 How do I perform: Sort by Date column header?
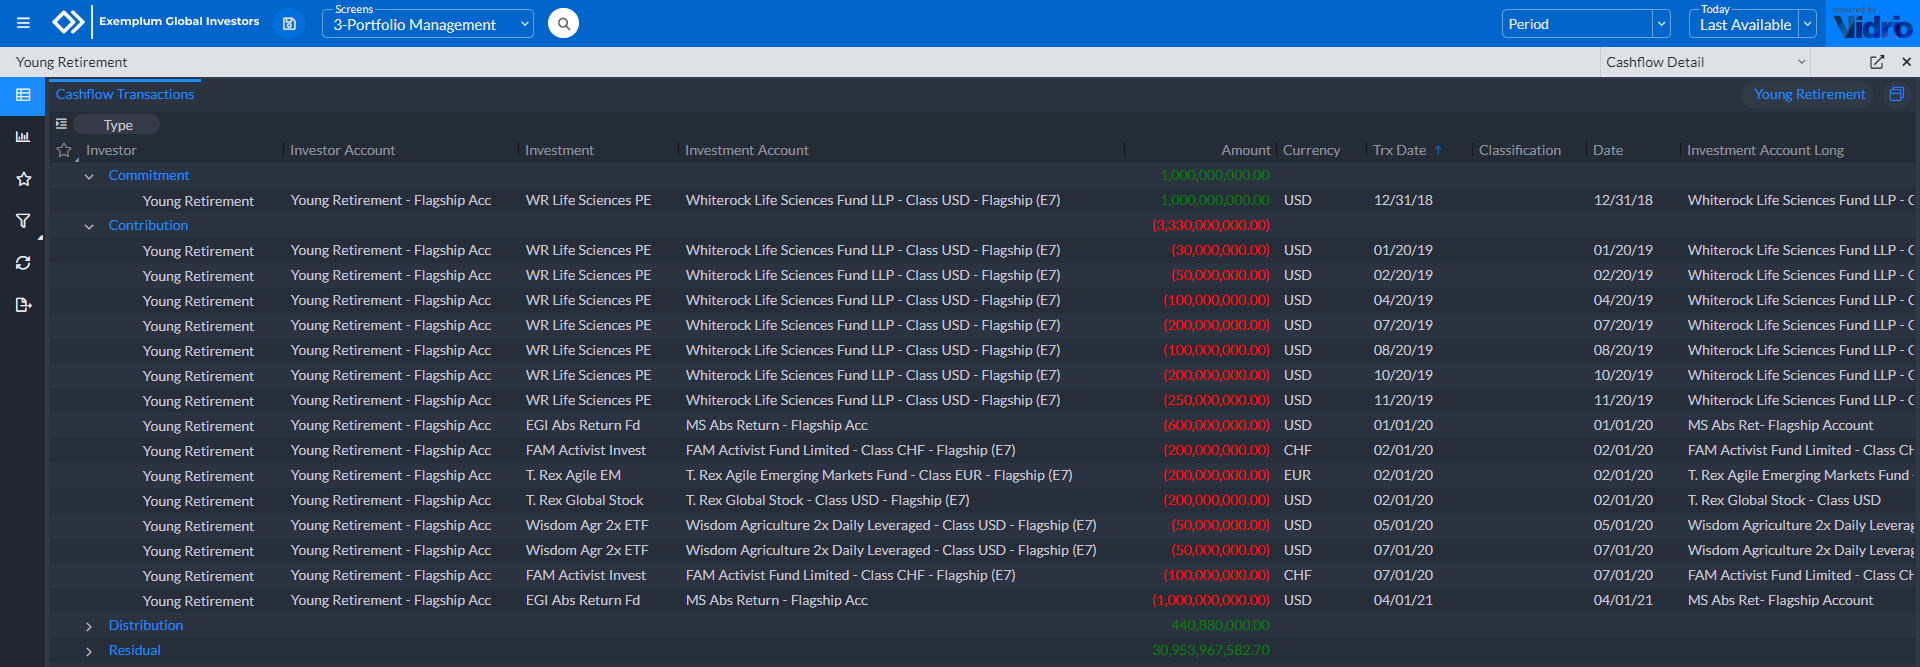[1608, 150]
